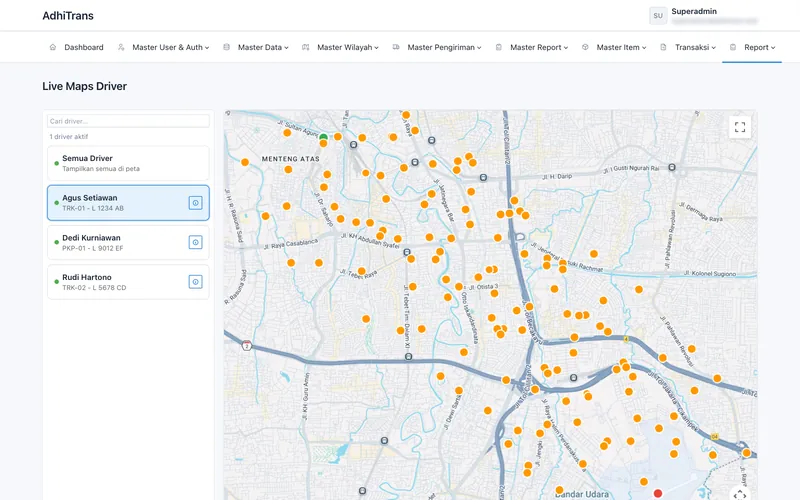Viewport: 800px width, 500px height.
Task: Click the Bandar Udara map label
Action: point(582,494)
